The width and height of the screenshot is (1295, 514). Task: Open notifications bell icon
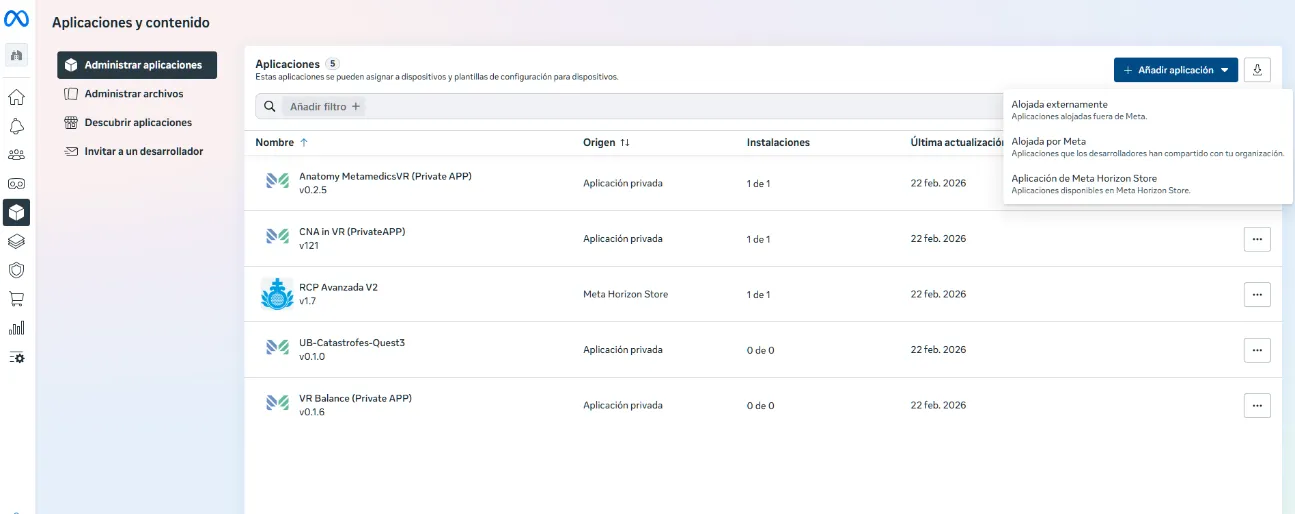click(x=17, y=126)
